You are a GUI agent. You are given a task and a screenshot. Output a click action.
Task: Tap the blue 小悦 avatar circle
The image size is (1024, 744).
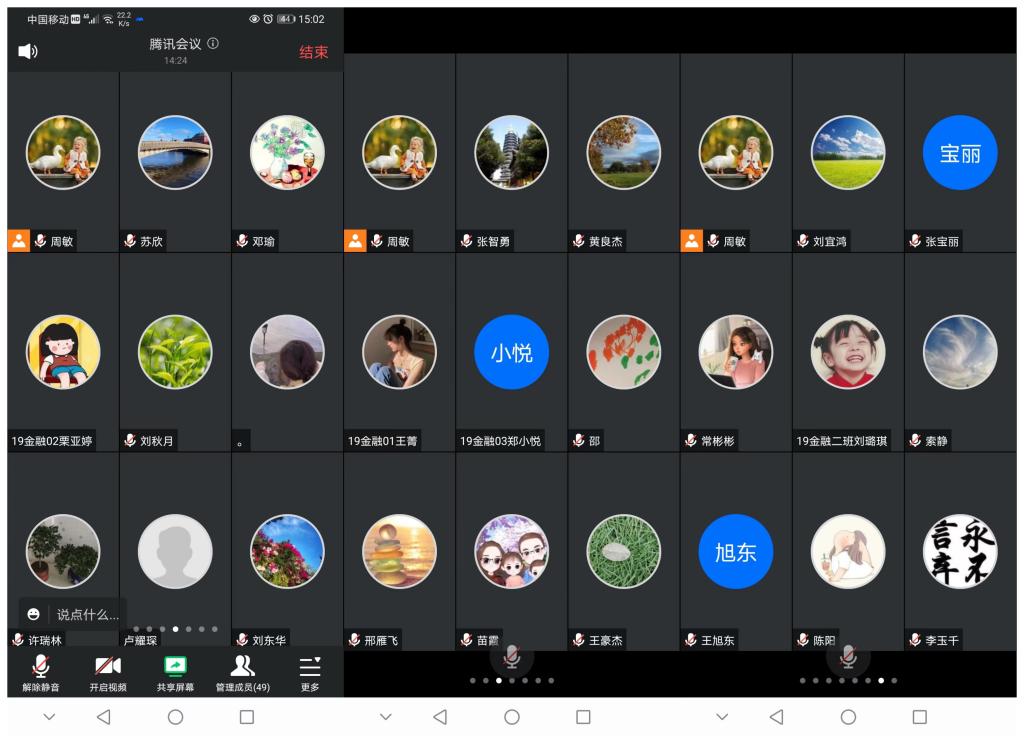point(511,352)
